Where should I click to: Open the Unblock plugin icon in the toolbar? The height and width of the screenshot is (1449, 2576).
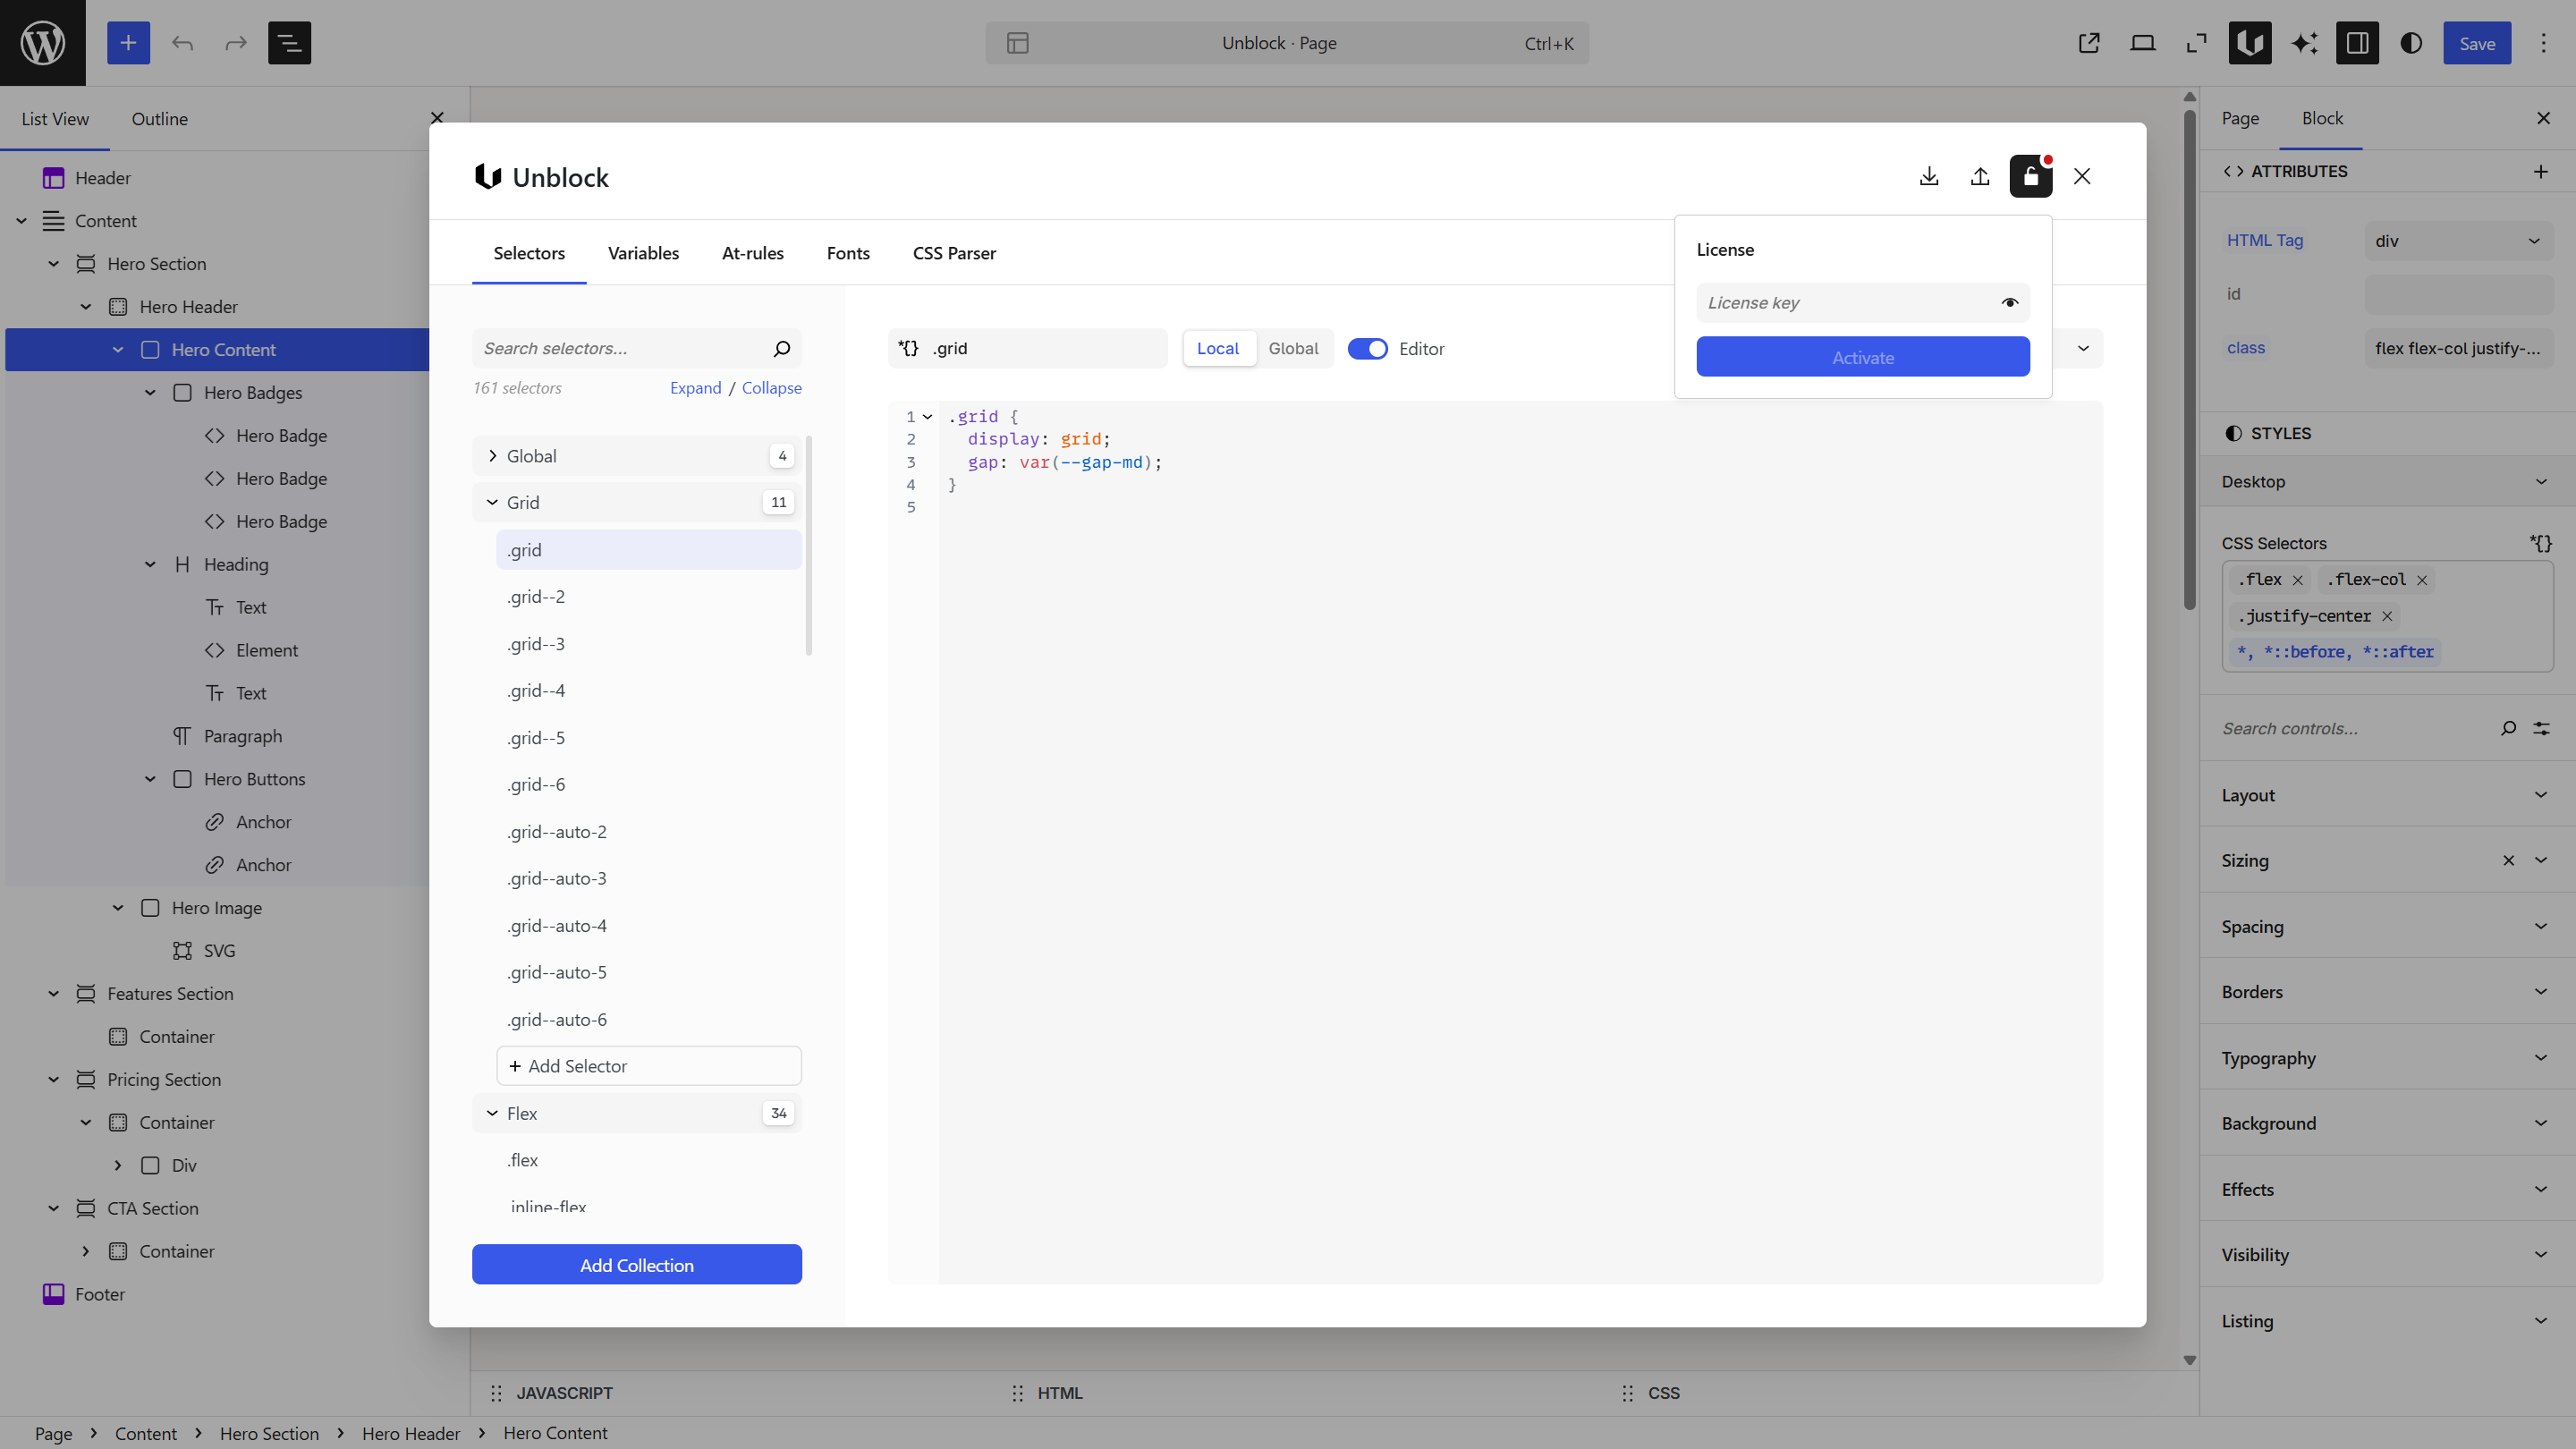click(2250, 43)
